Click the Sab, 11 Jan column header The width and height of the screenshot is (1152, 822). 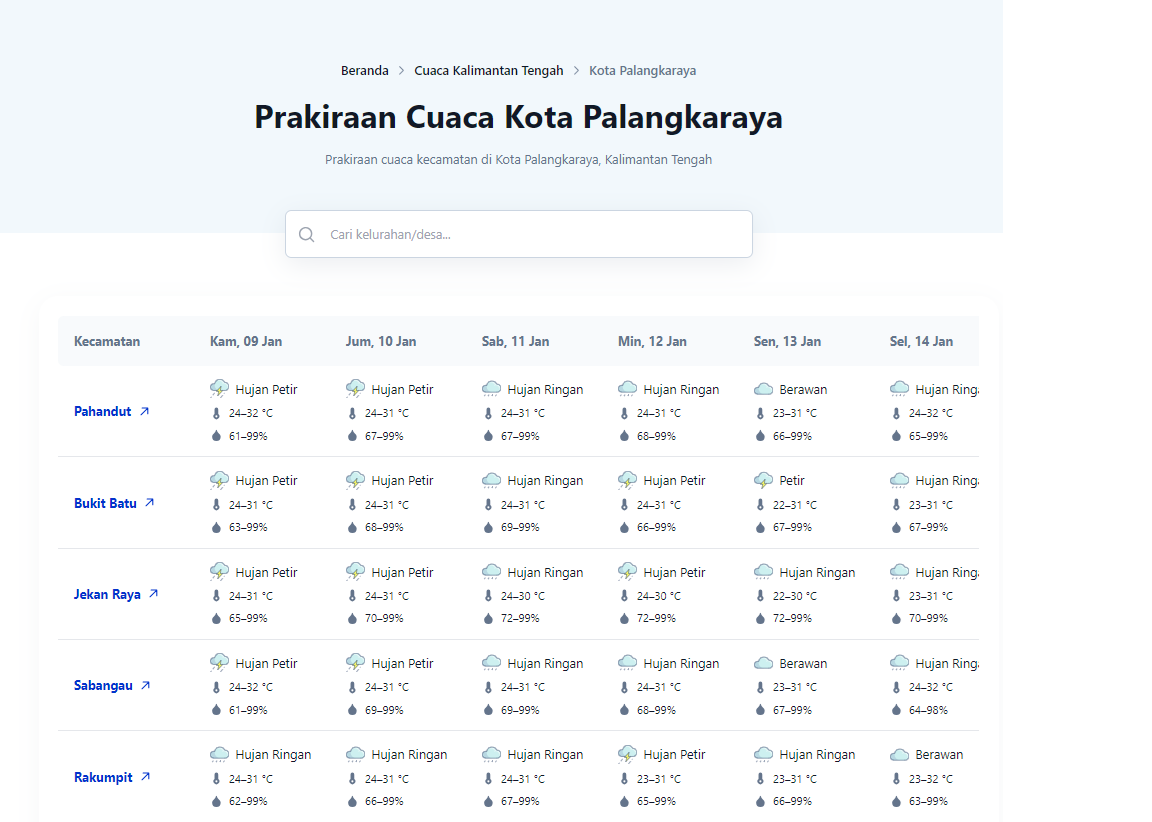[x=515, y=342]
